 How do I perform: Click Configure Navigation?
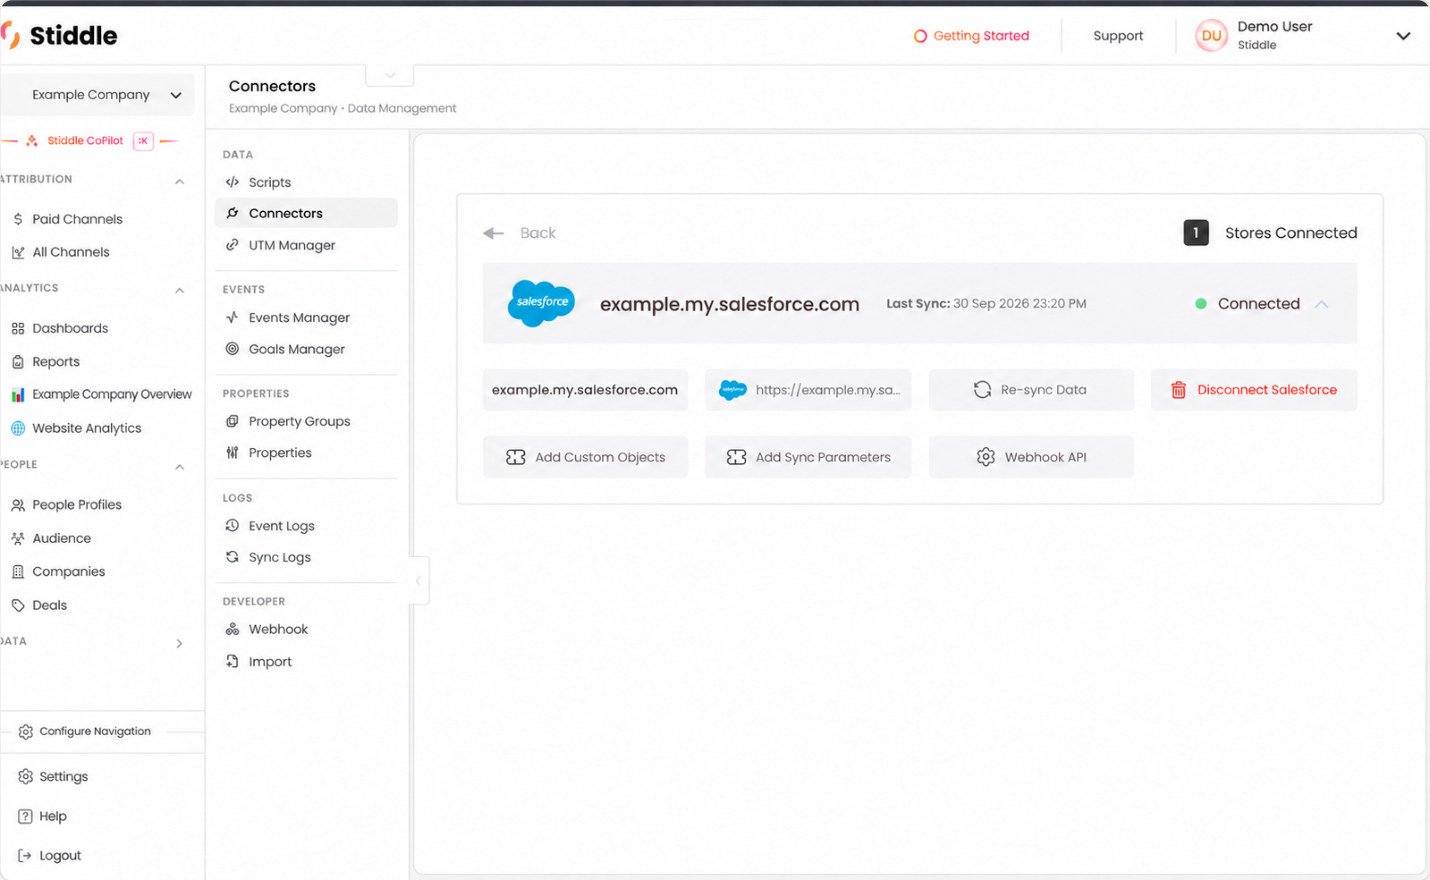tap(95, 732)
